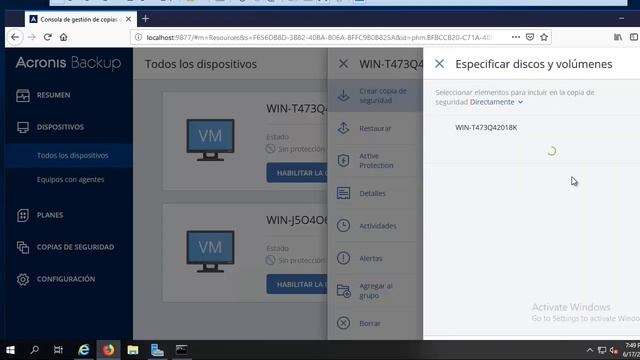Click the Acronis Backup logo
This screenshot has width=640, height=360.
point(69,63)
